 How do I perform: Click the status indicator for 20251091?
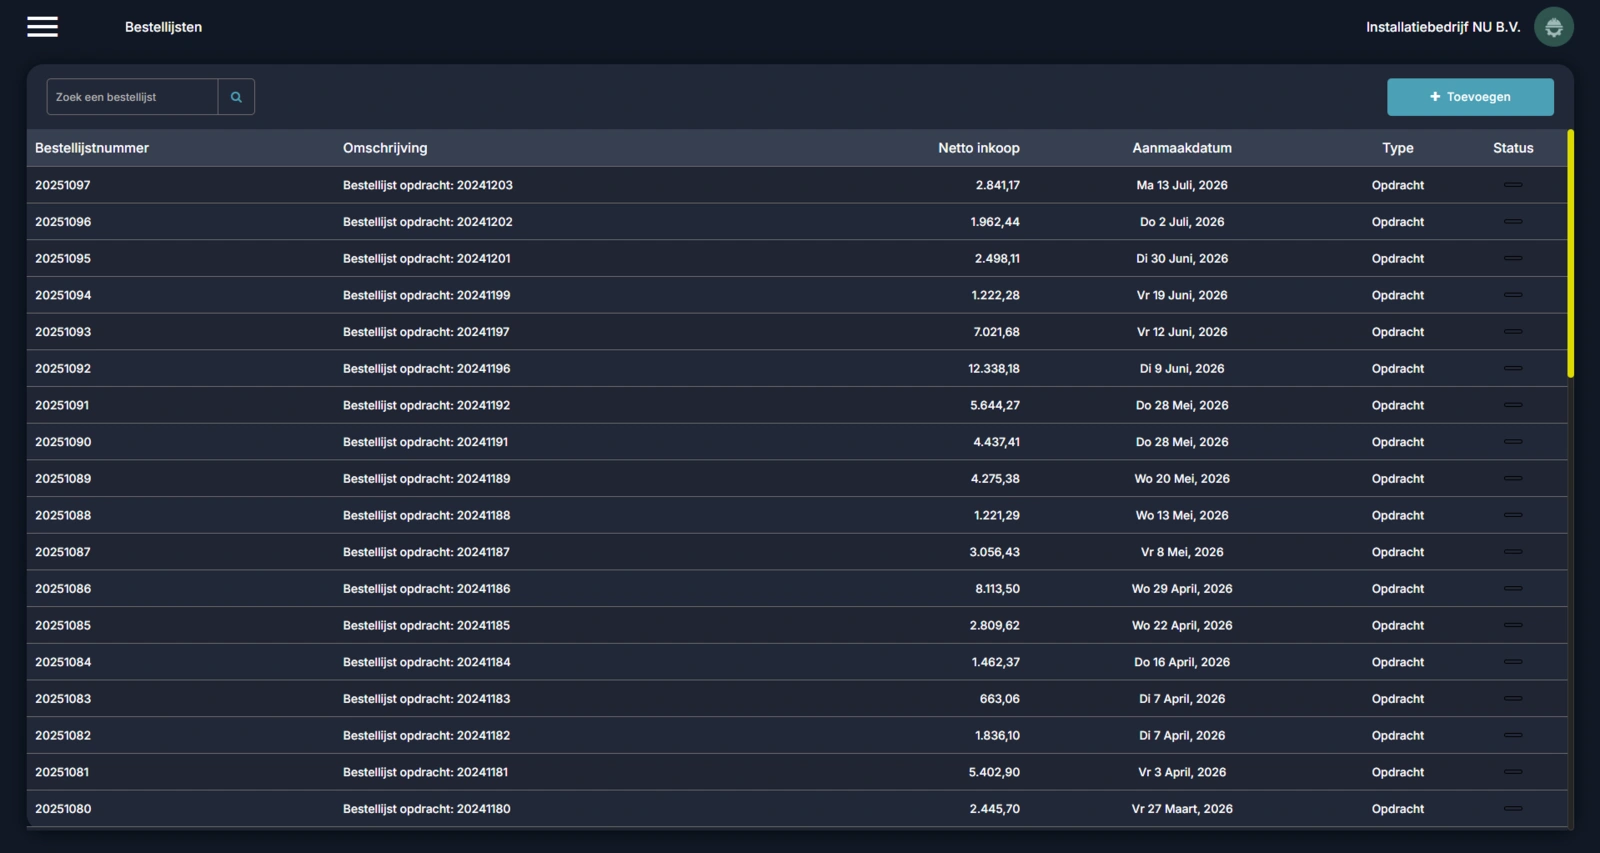[1513, 405]
